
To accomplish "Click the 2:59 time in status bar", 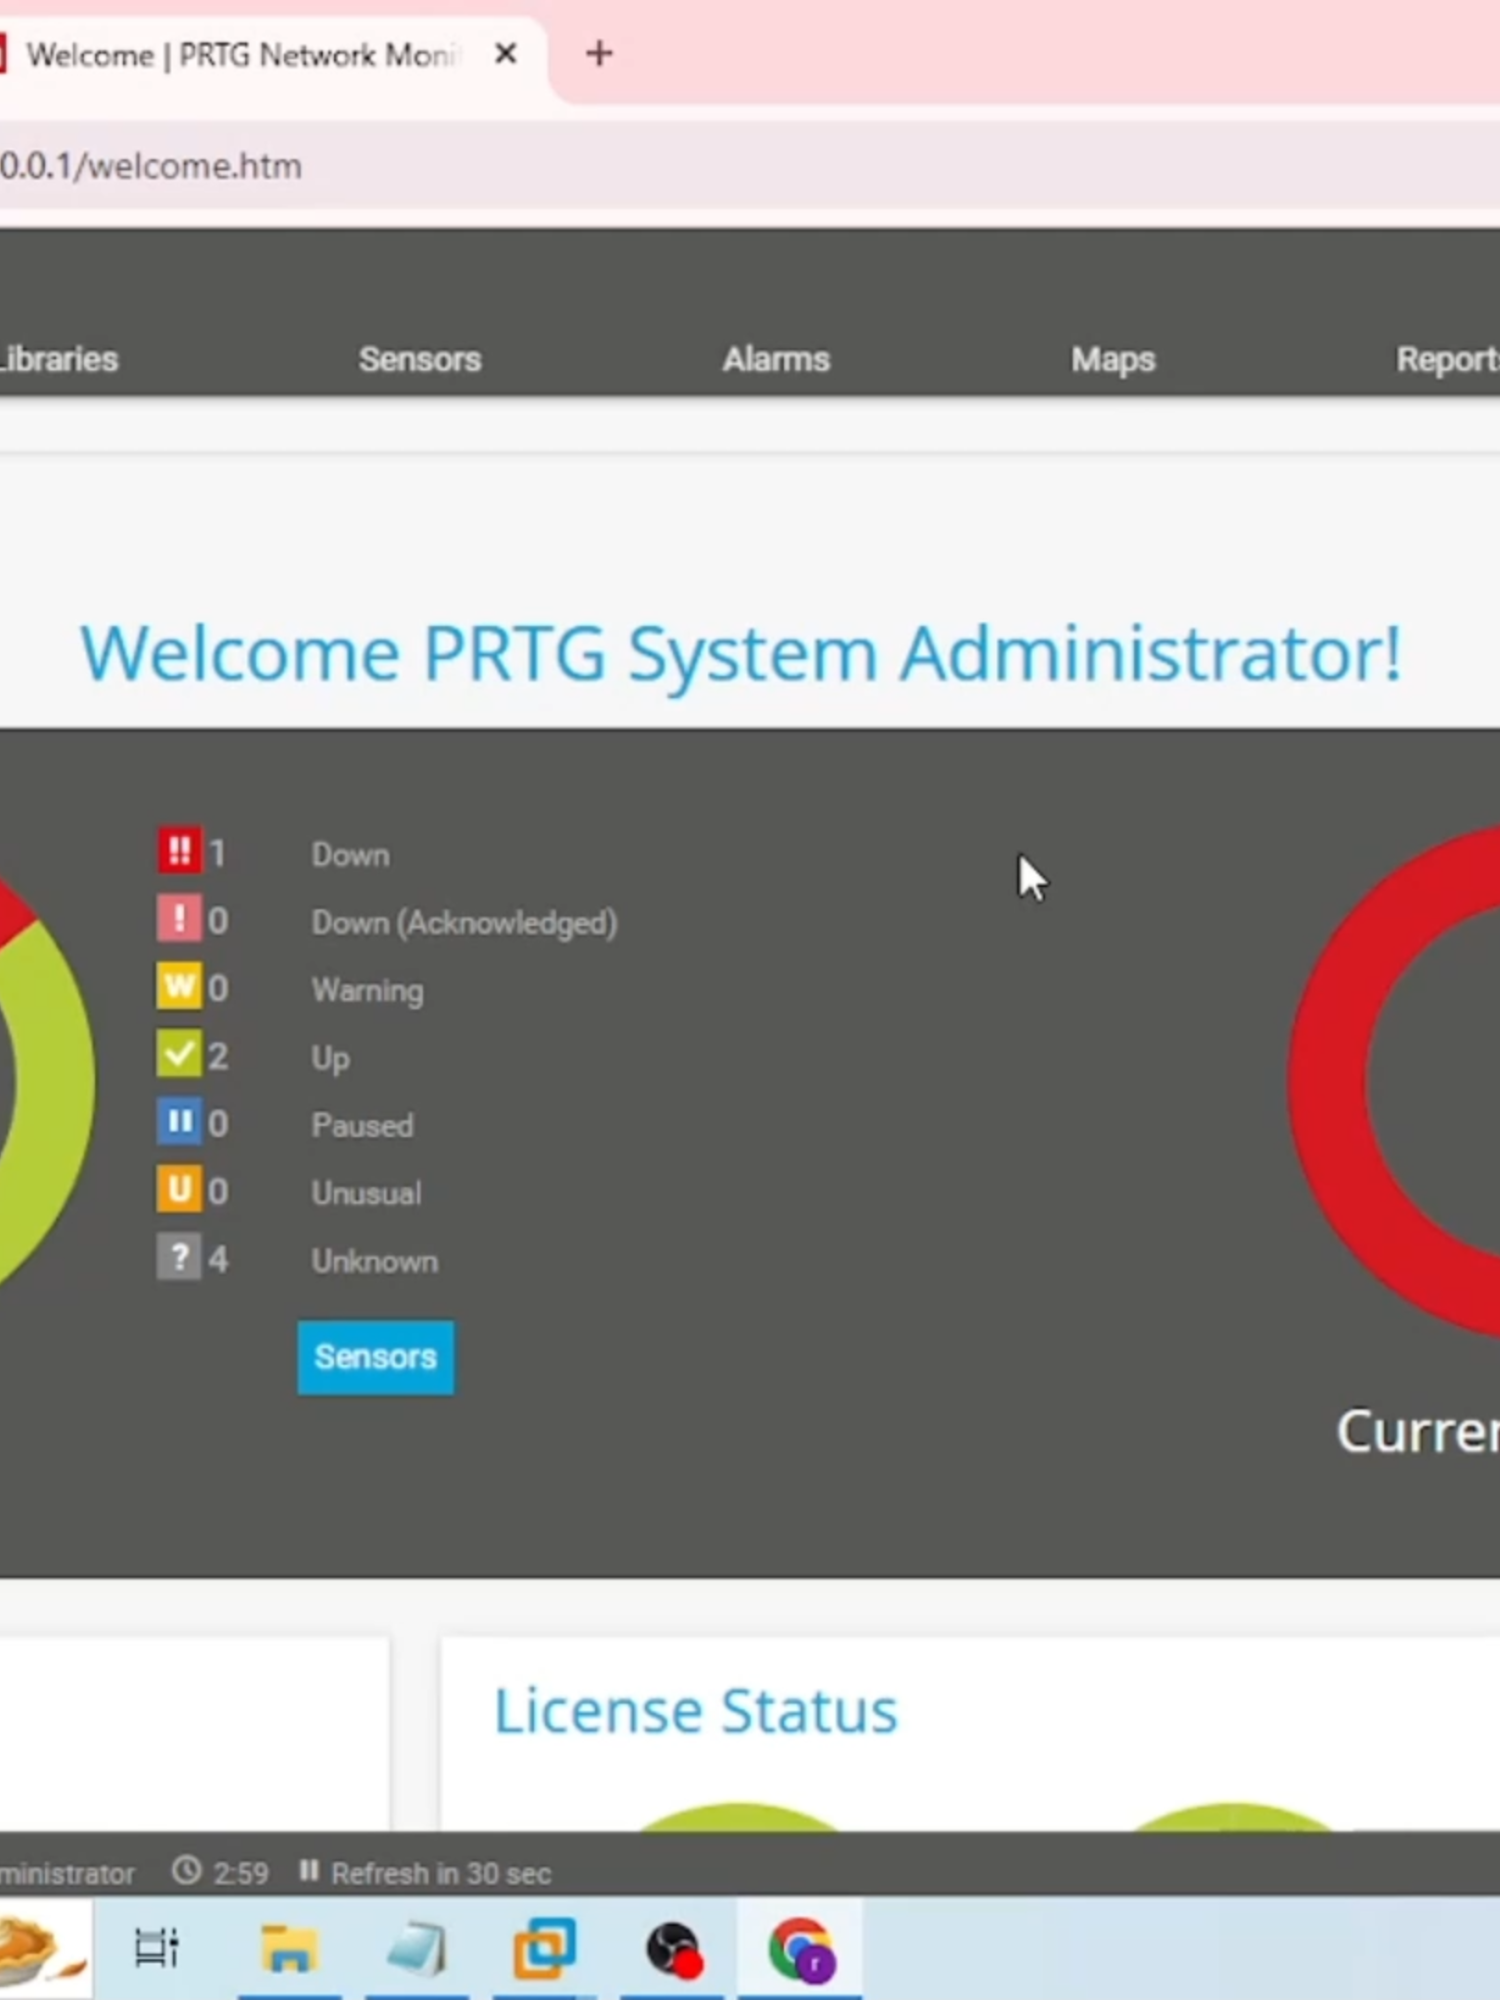I will click(240, 1873).
